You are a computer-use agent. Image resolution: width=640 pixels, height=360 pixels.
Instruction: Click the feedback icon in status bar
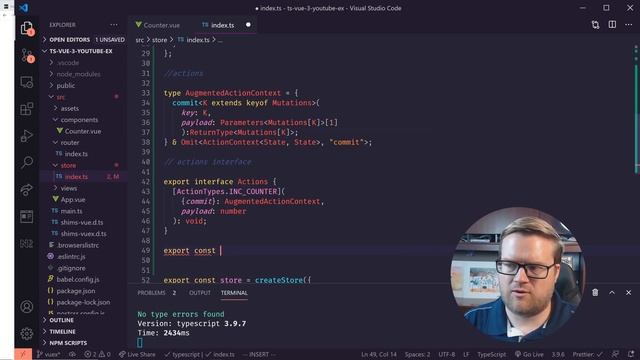click(615, 354)
